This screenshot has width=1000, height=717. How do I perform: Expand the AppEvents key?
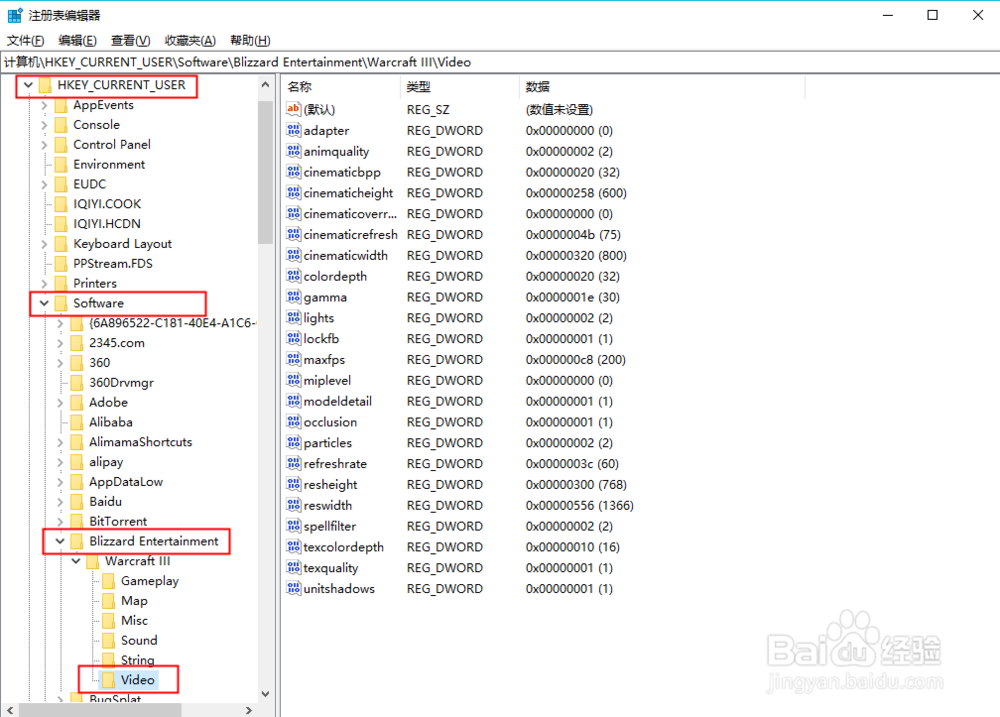coord(44,105)
